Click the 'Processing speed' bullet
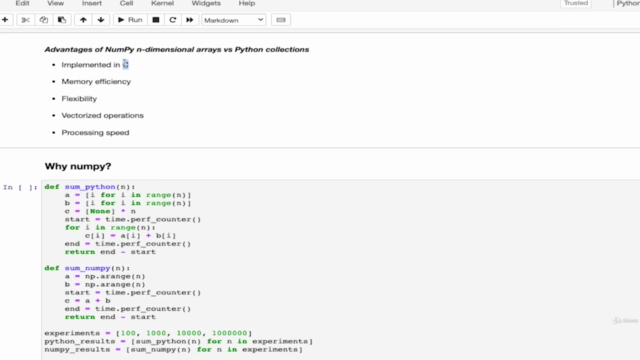Image resolution: width=640 pixels, height=360 pixels. (96, 133)
